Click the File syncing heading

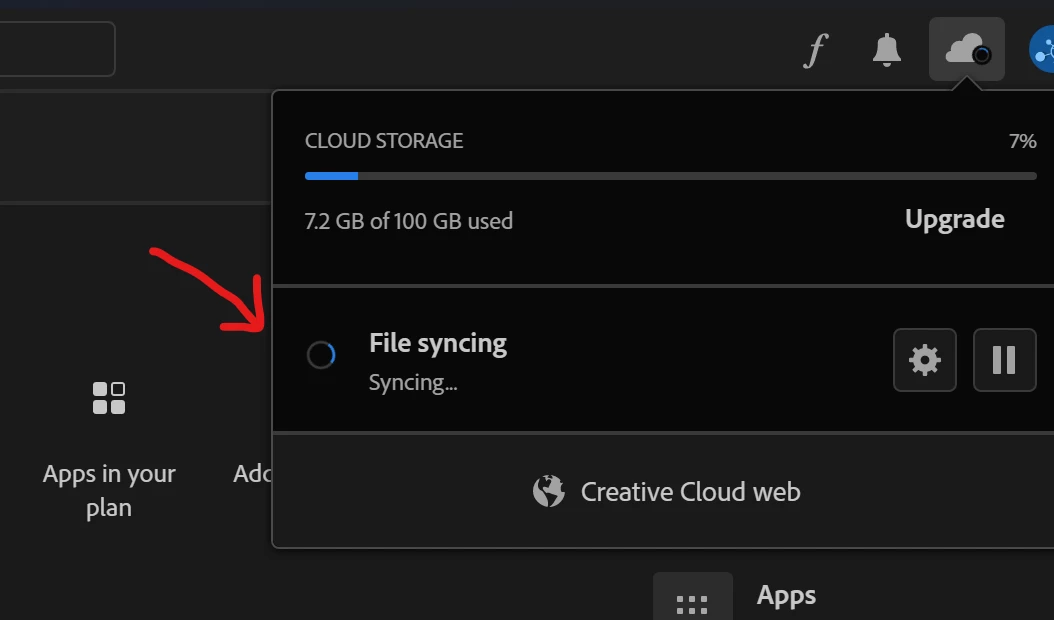pyautogui.click(x=438, y=344)
